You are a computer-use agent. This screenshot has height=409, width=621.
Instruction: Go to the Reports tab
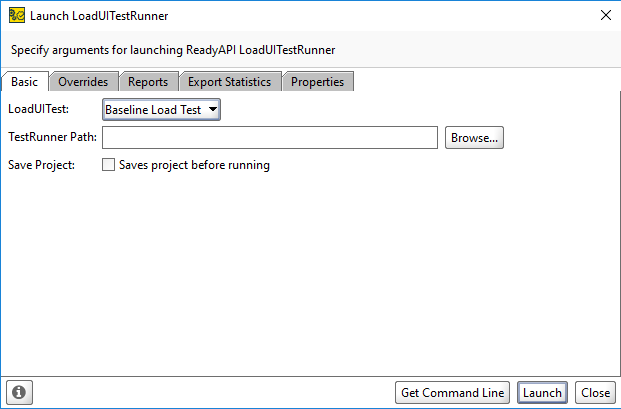click(148, 82)
